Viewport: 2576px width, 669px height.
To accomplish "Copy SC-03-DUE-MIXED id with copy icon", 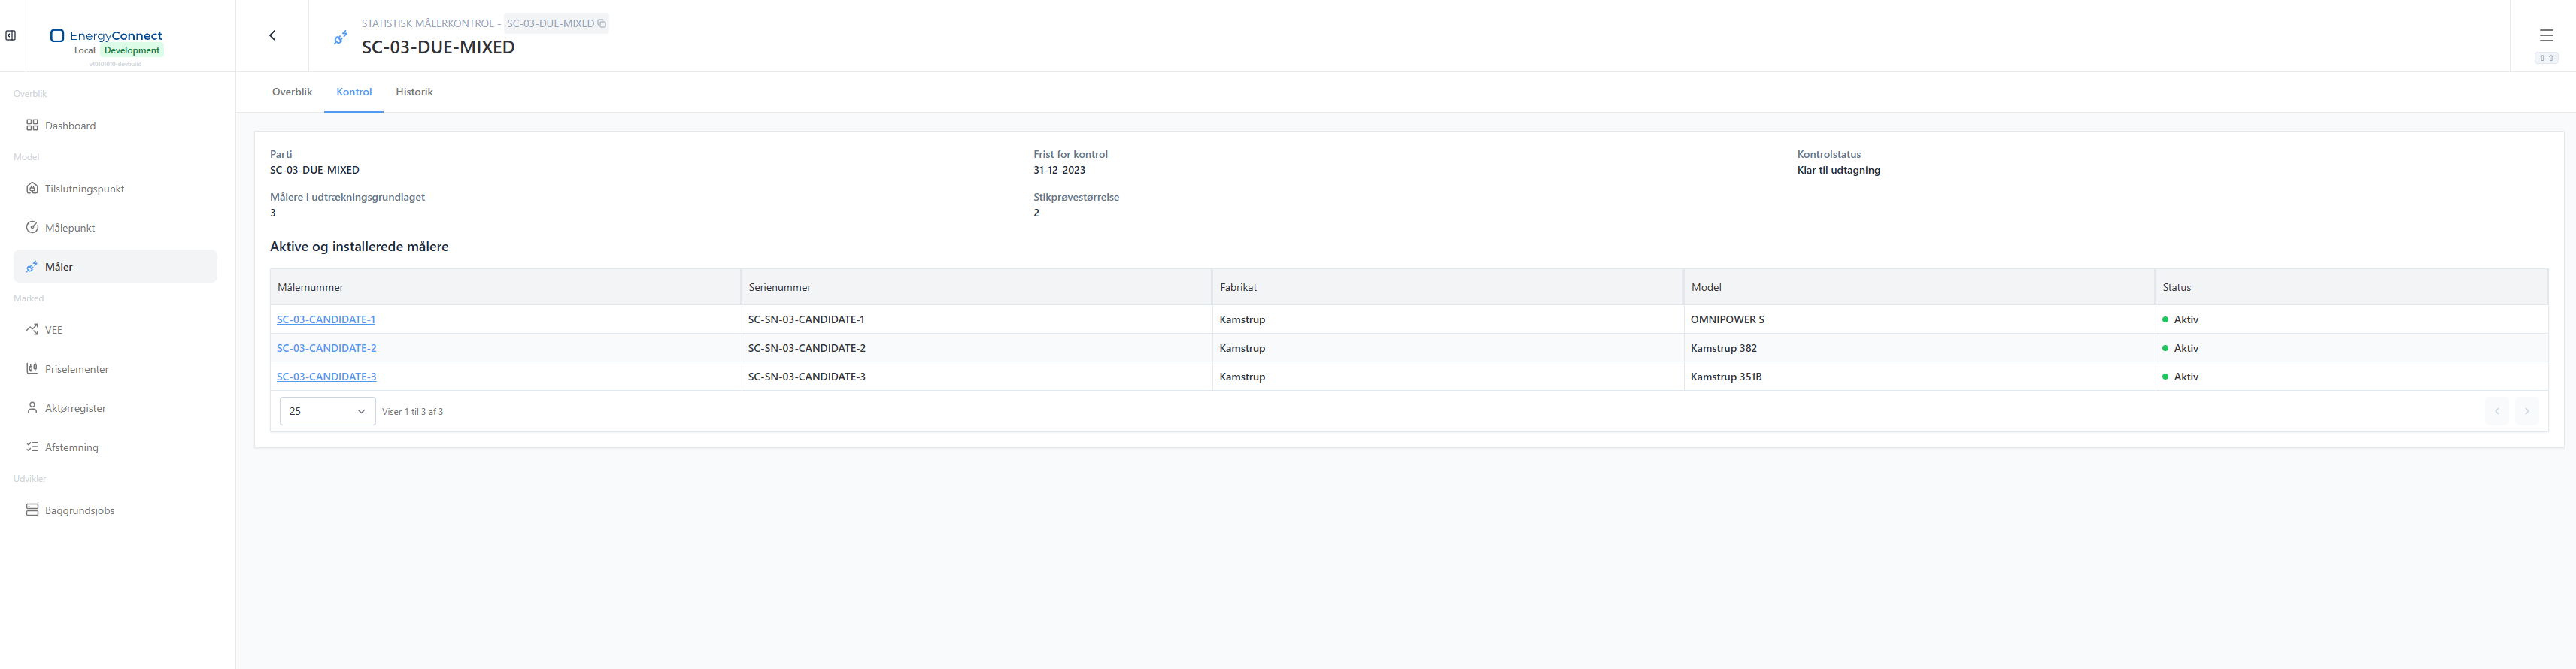I will coord(602,23).
